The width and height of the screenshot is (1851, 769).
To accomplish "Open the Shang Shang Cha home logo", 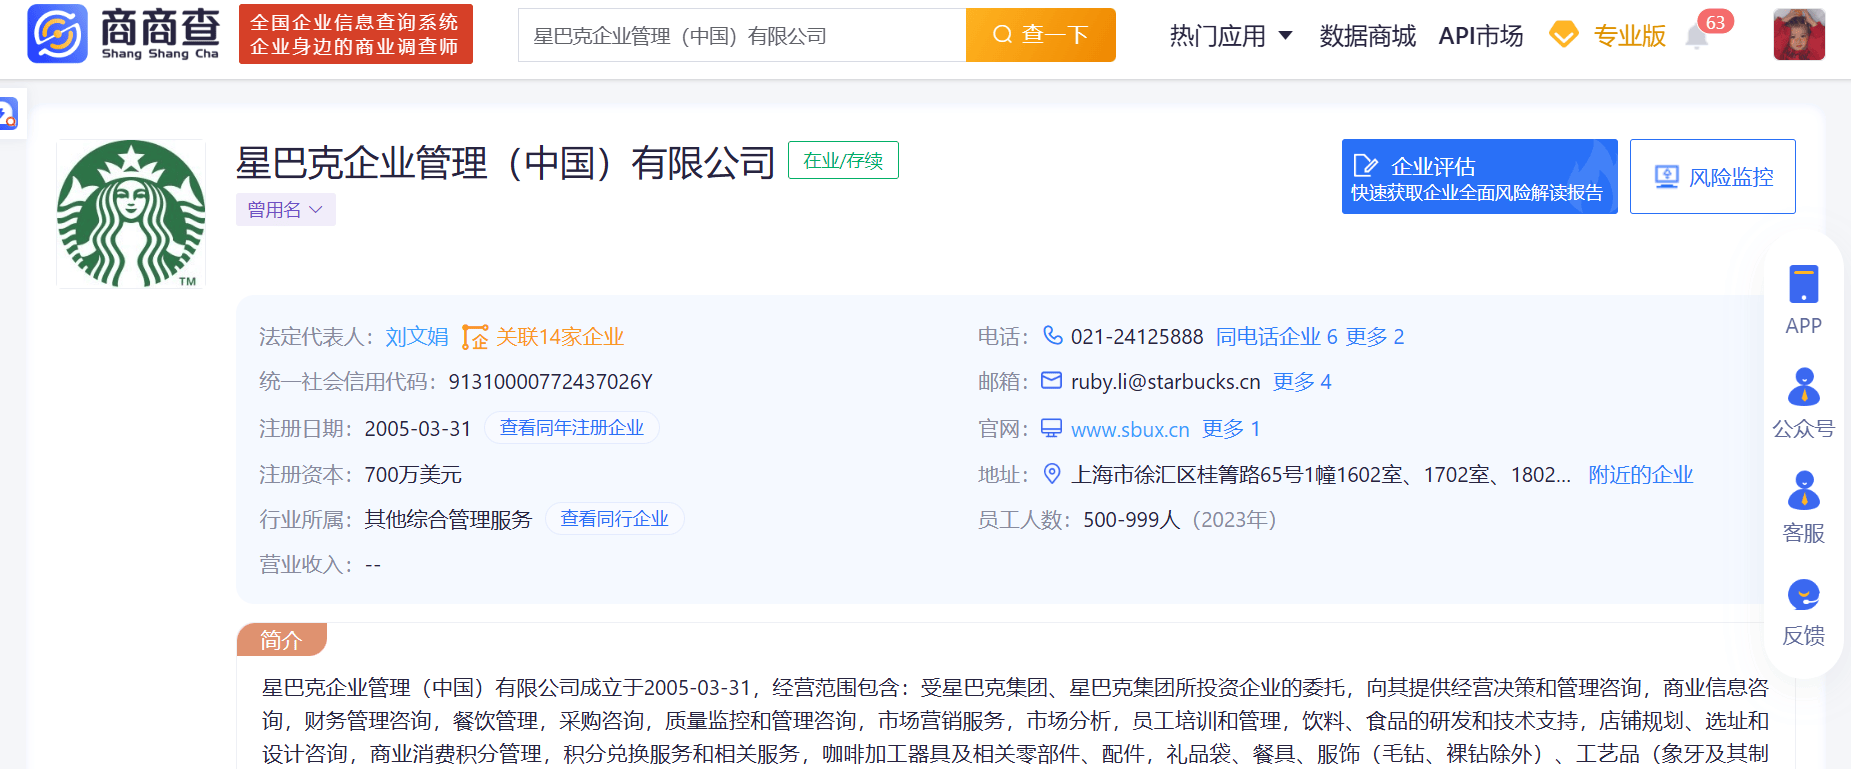I will [123, 34].
